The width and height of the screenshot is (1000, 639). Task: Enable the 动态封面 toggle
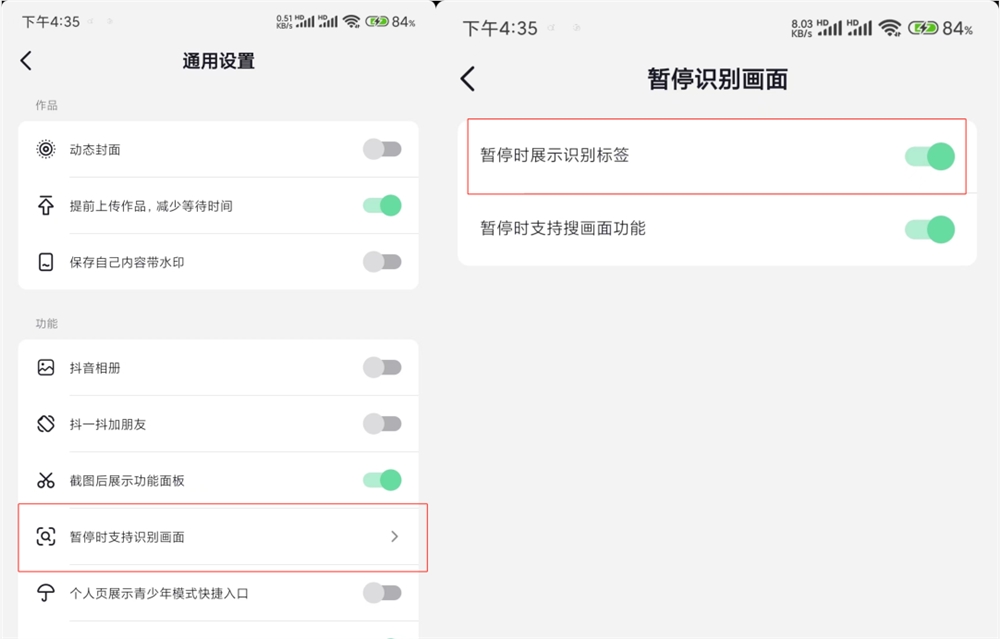381,149
